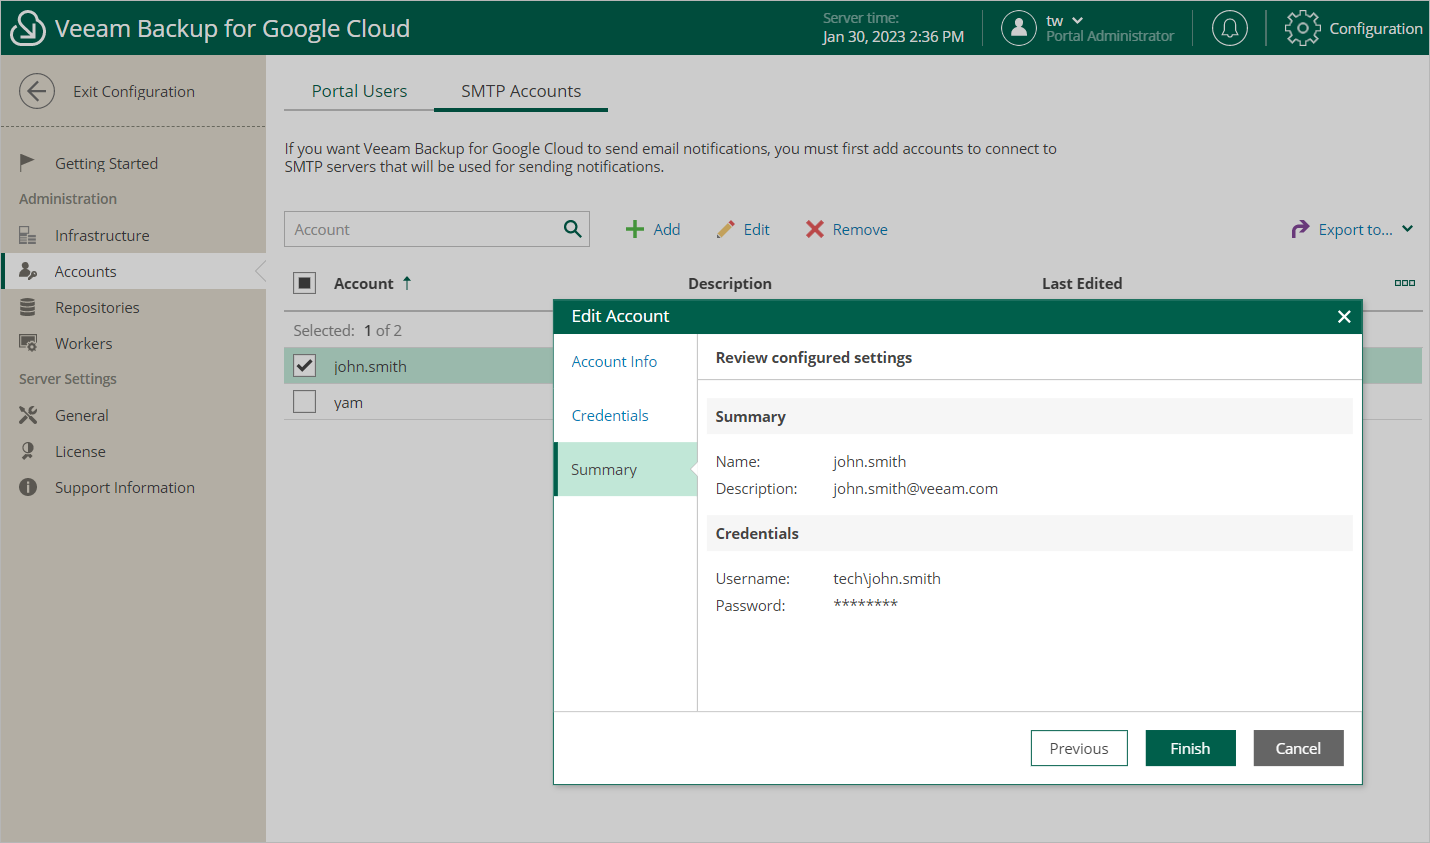1430x843 pixels.
Task: Click the john.smith@veeam.com description value
Action: (915, 488)
